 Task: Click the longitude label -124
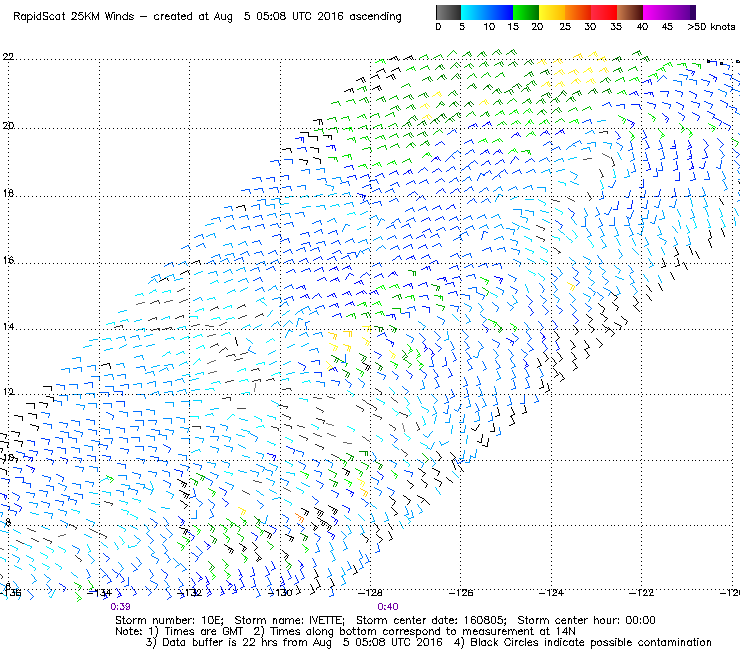(551, 592)
